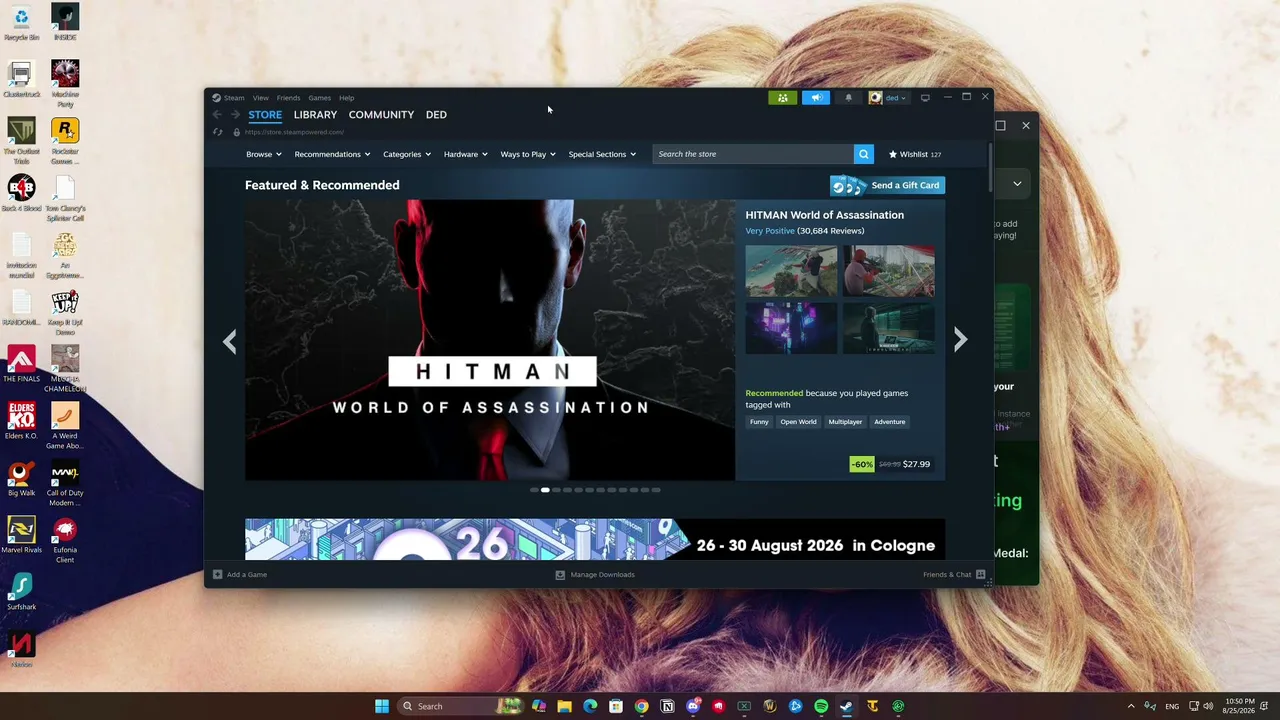Click the store search magnifier button
This screenshot has width=1280, height=720.
tap(864, 154)
